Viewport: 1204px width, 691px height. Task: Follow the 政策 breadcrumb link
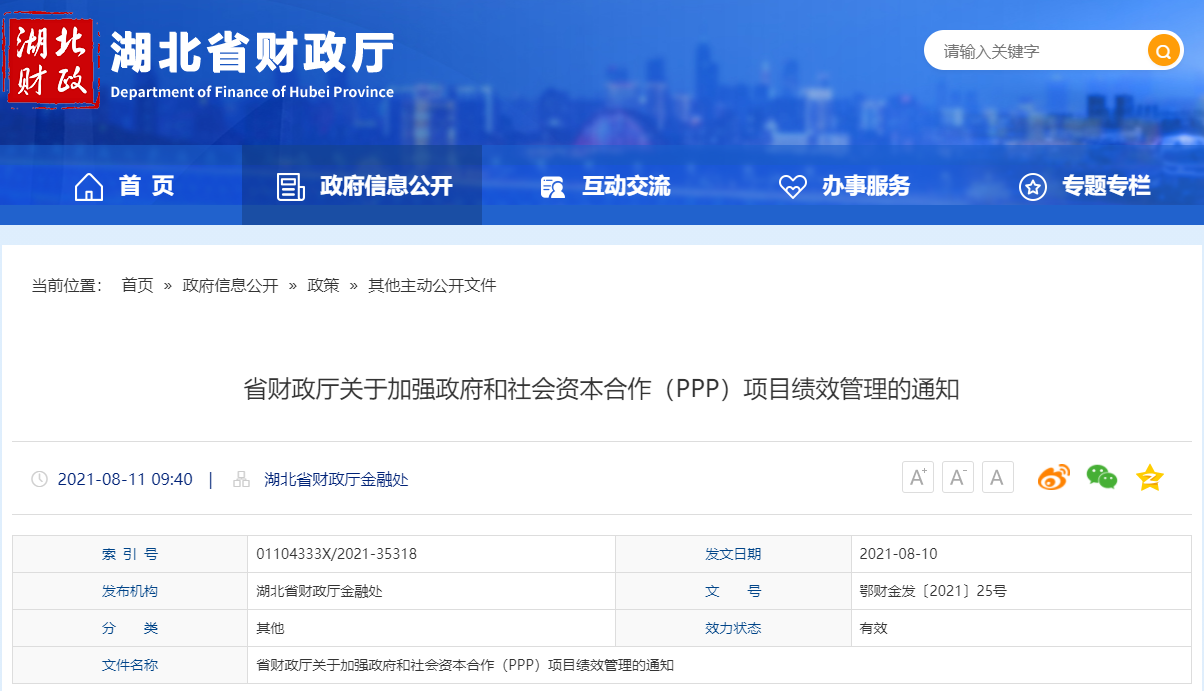point(323,285)
